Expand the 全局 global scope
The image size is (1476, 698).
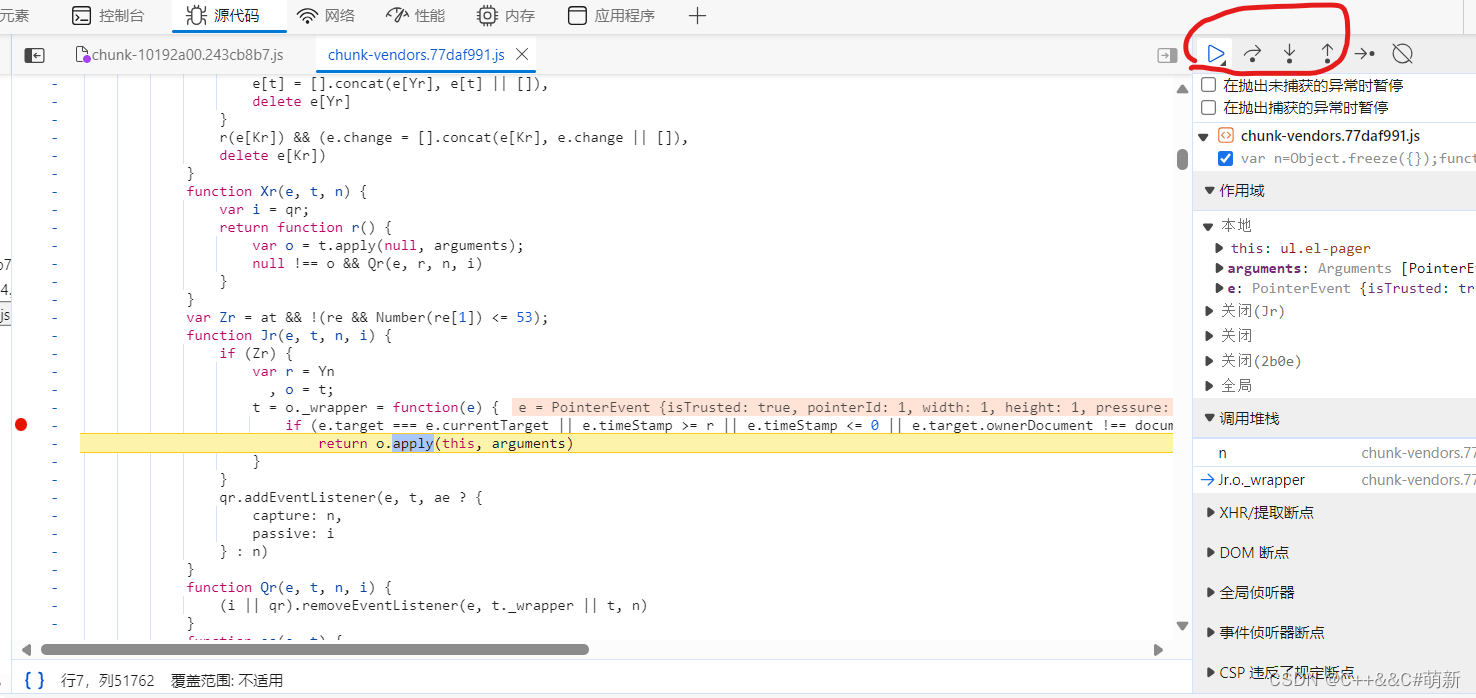[x=1209, y=385]
